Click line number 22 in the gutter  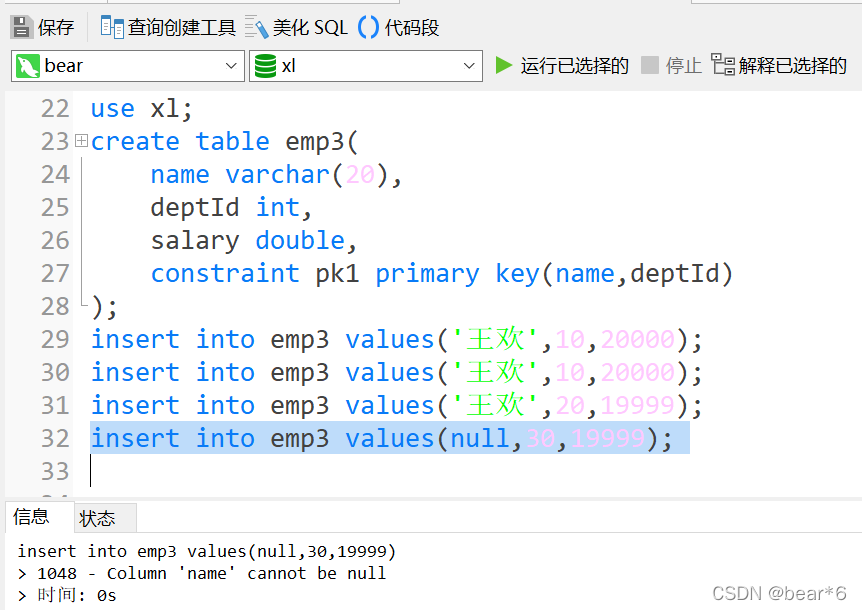[55, 109]
